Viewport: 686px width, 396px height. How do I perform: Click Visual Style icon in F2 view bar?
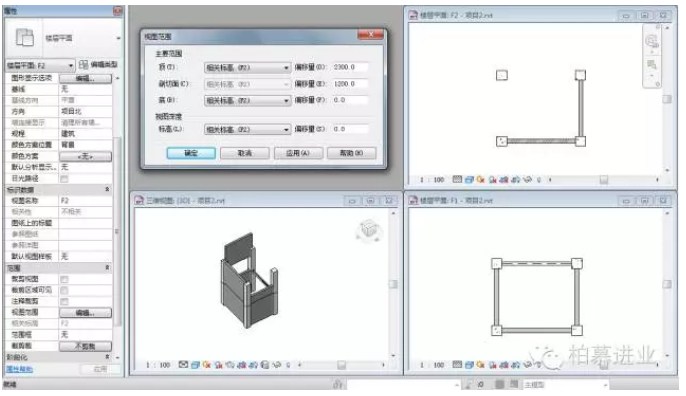point(469,179)
